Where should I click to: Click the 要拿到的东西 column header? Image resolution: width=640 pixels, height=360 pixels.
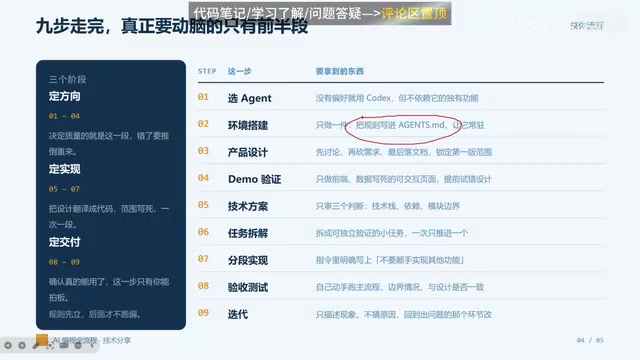coord(340,71)
